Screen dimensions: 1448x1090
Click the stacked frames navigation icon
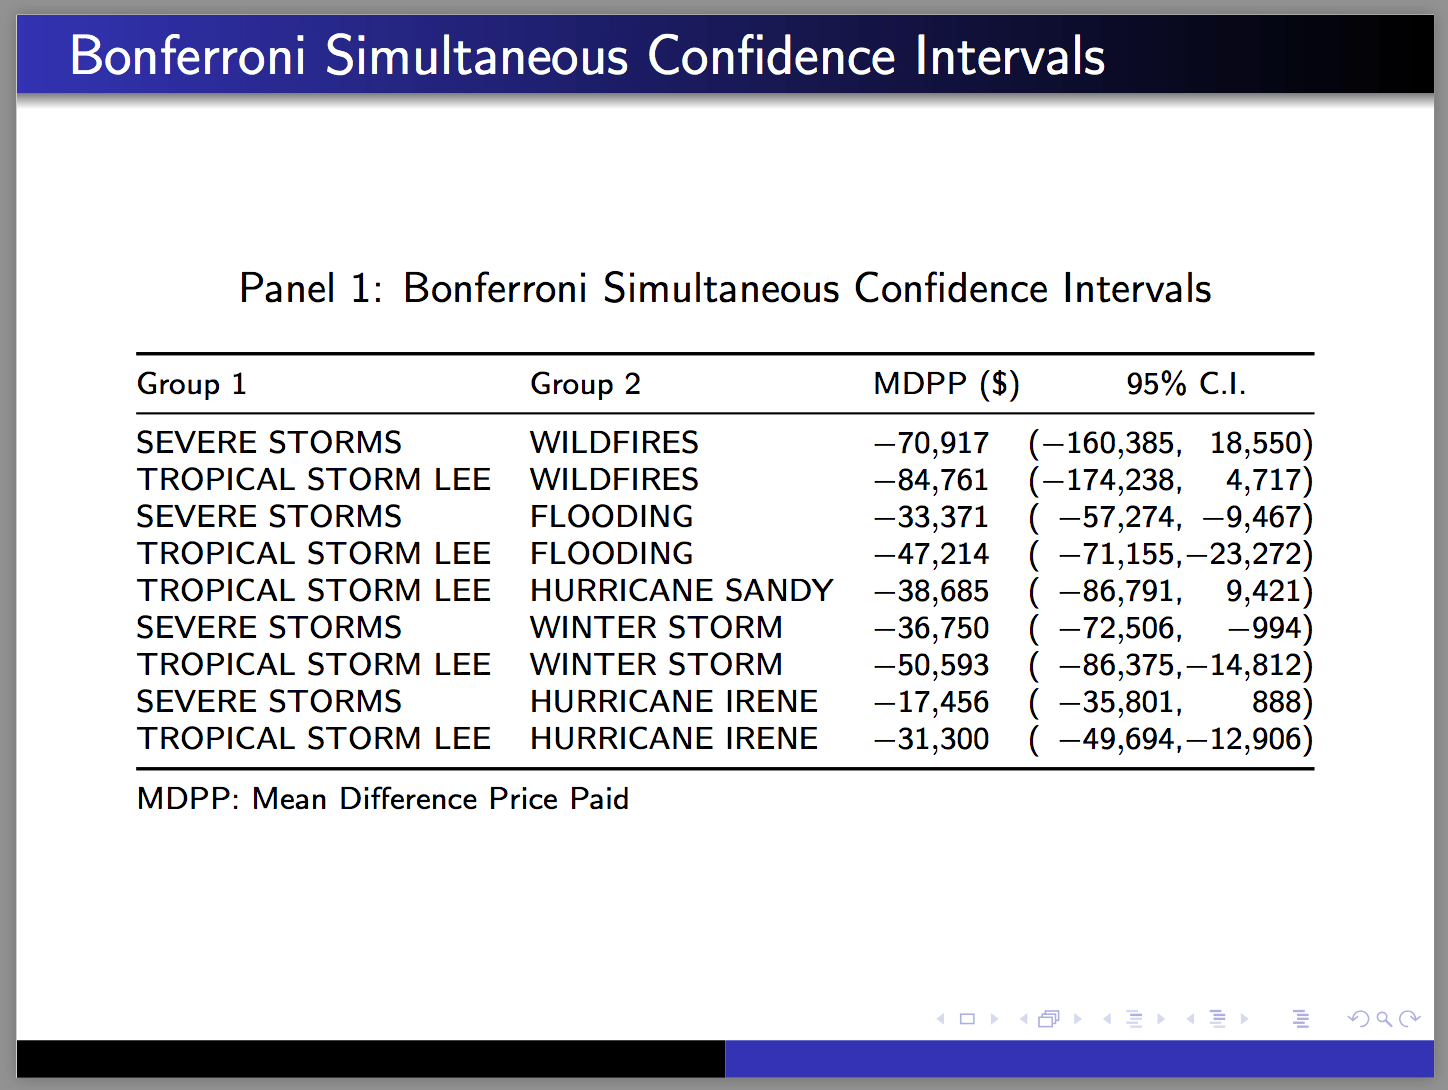1048,1019
